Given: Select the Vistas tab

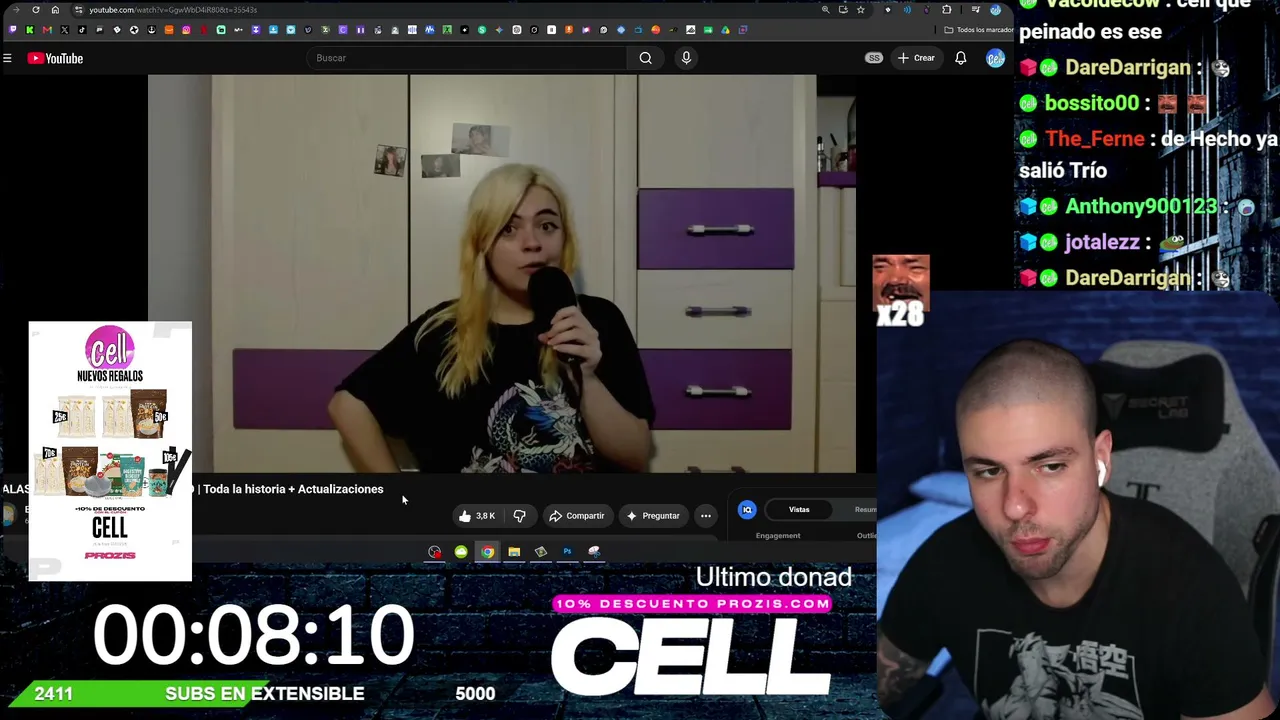Looking at the screenshot, I should [x=799, y=510].
